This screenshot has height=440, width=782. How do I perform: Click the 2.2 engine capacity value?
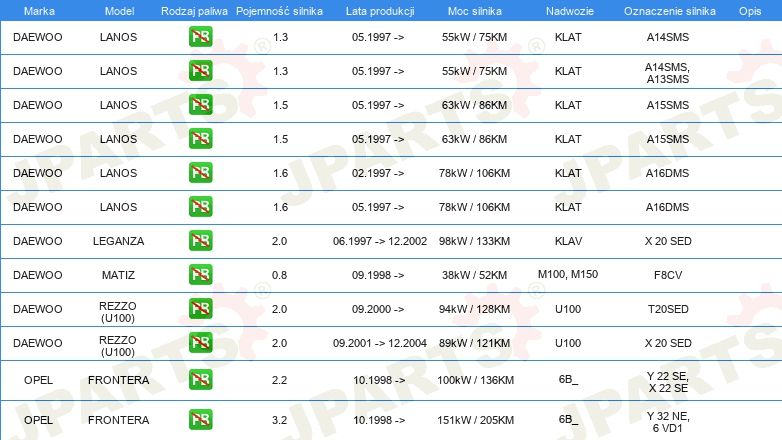pos(279,380)
